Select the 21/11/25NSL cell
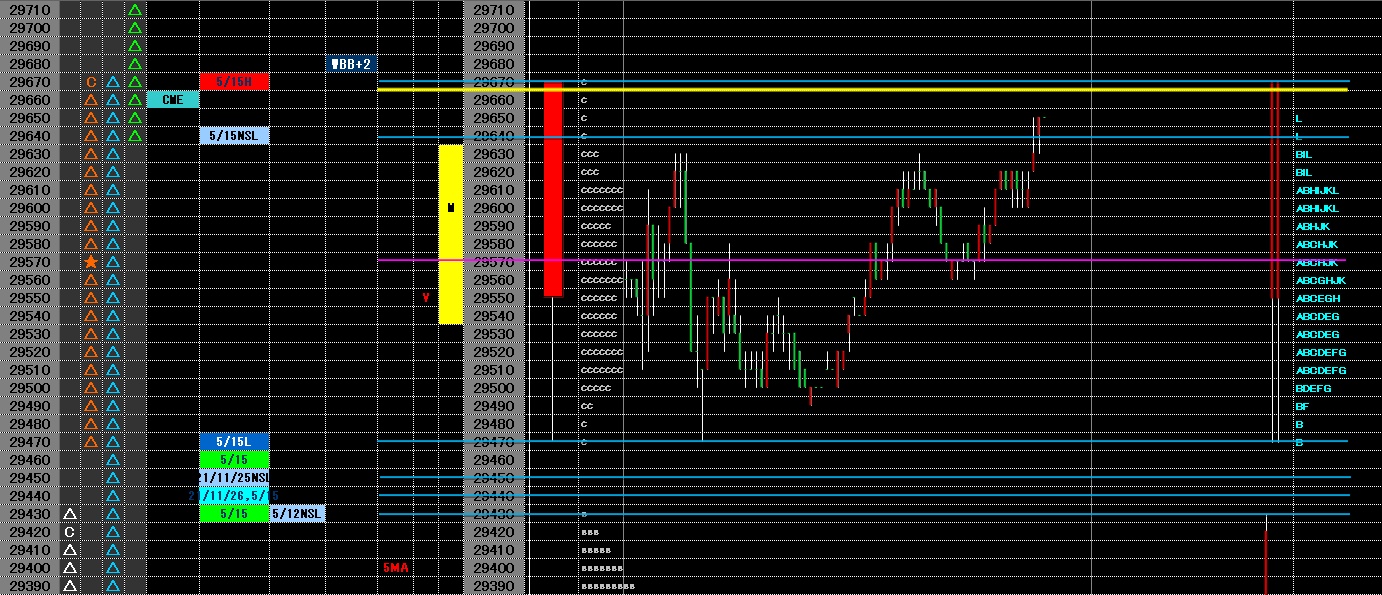This screenshot has width=1382, height=595. [234, 478]
